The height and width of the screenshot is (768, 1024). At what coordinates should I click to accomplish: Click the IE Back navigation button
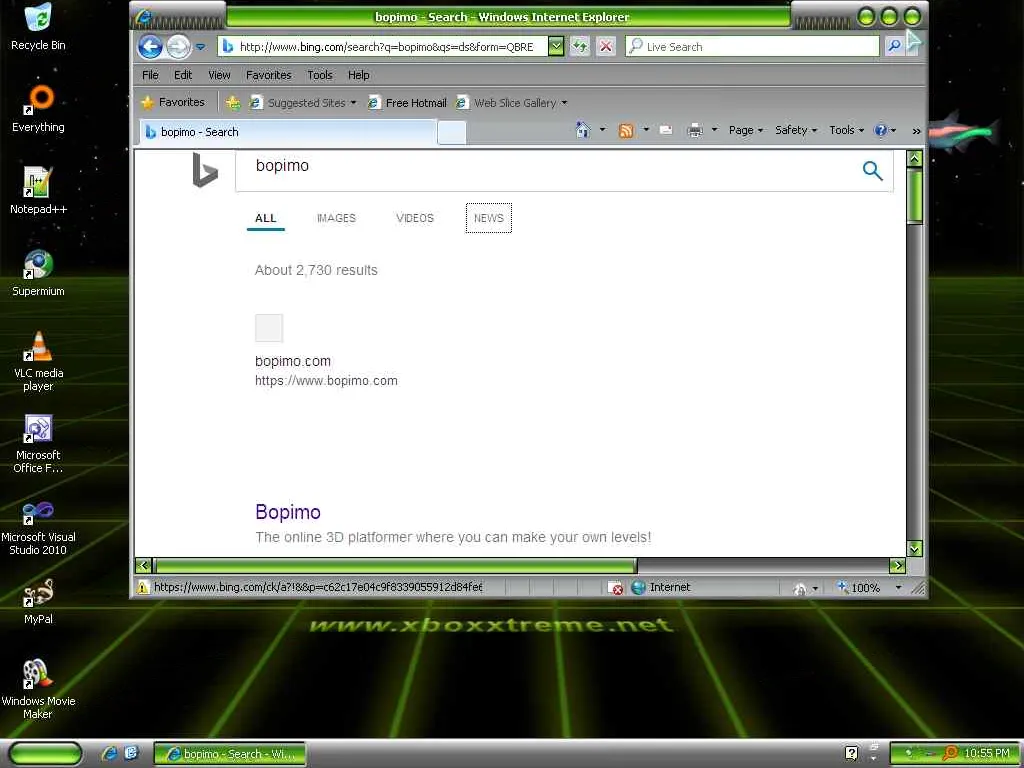click(150, 46)
